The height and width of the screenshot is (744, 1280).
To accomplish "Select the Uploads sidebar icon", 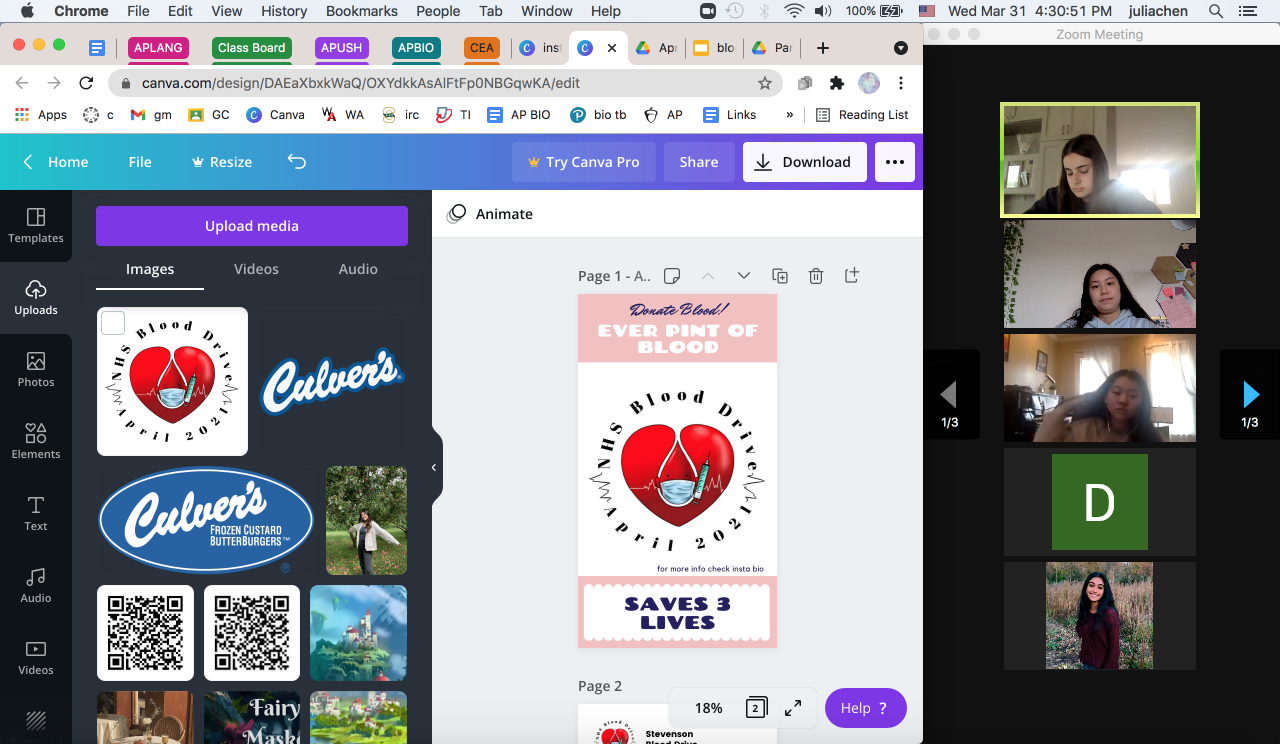I will pyautogui.click(x=36, y=298).
